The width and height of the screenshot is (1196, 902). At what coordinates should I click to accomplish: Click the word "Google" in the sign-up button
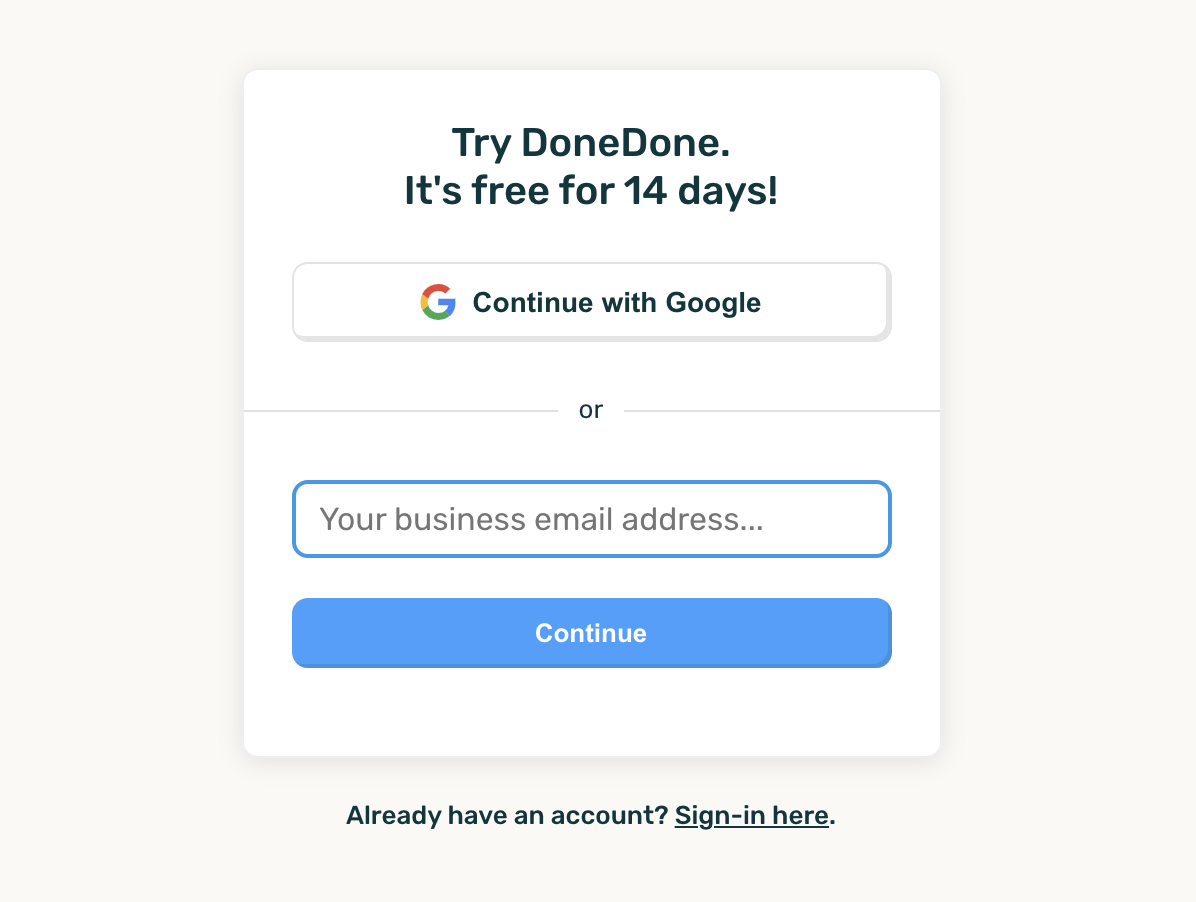713,302
